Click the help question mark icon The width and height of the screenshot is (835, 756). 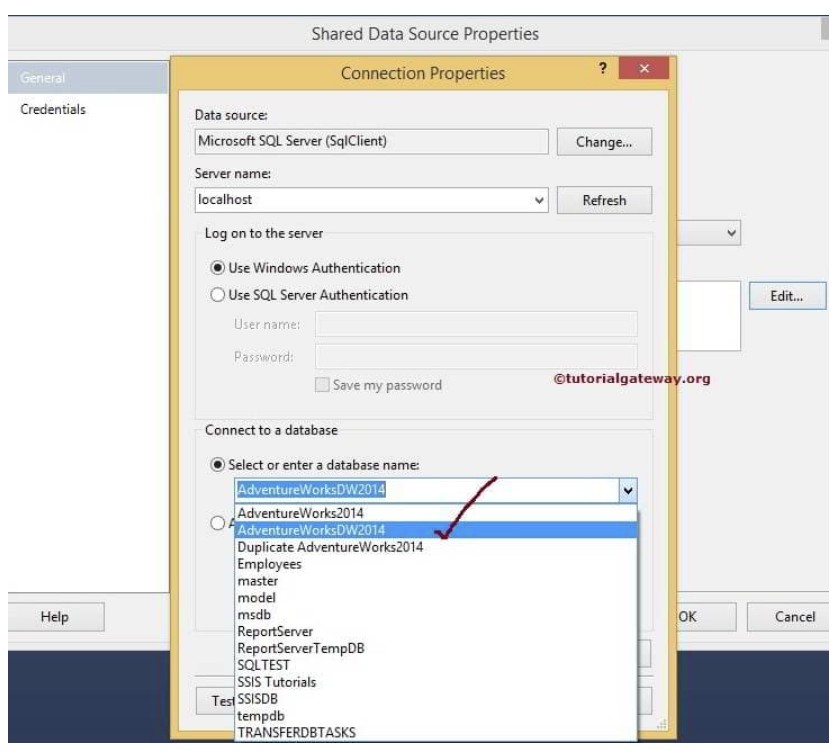[x=602, y=68]
